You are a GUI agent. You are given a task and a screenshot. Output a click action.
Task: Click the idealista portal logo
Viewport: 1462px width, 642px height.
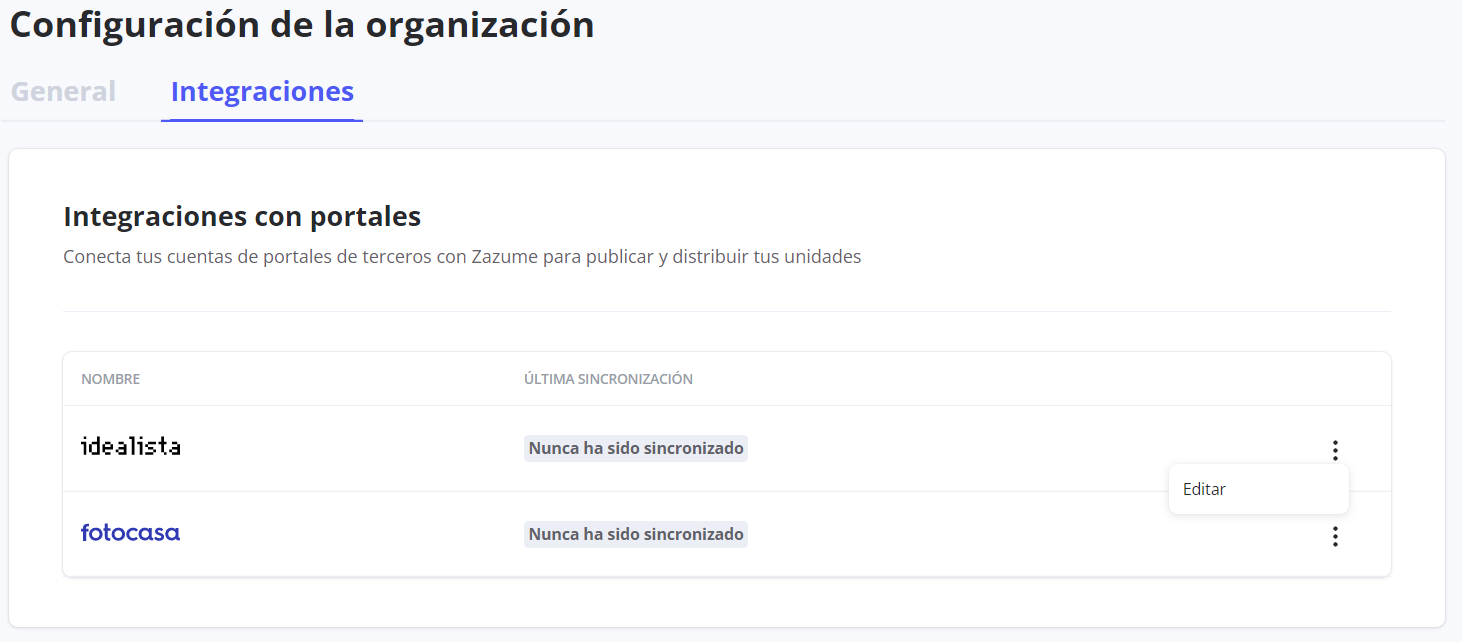(131, 447)
